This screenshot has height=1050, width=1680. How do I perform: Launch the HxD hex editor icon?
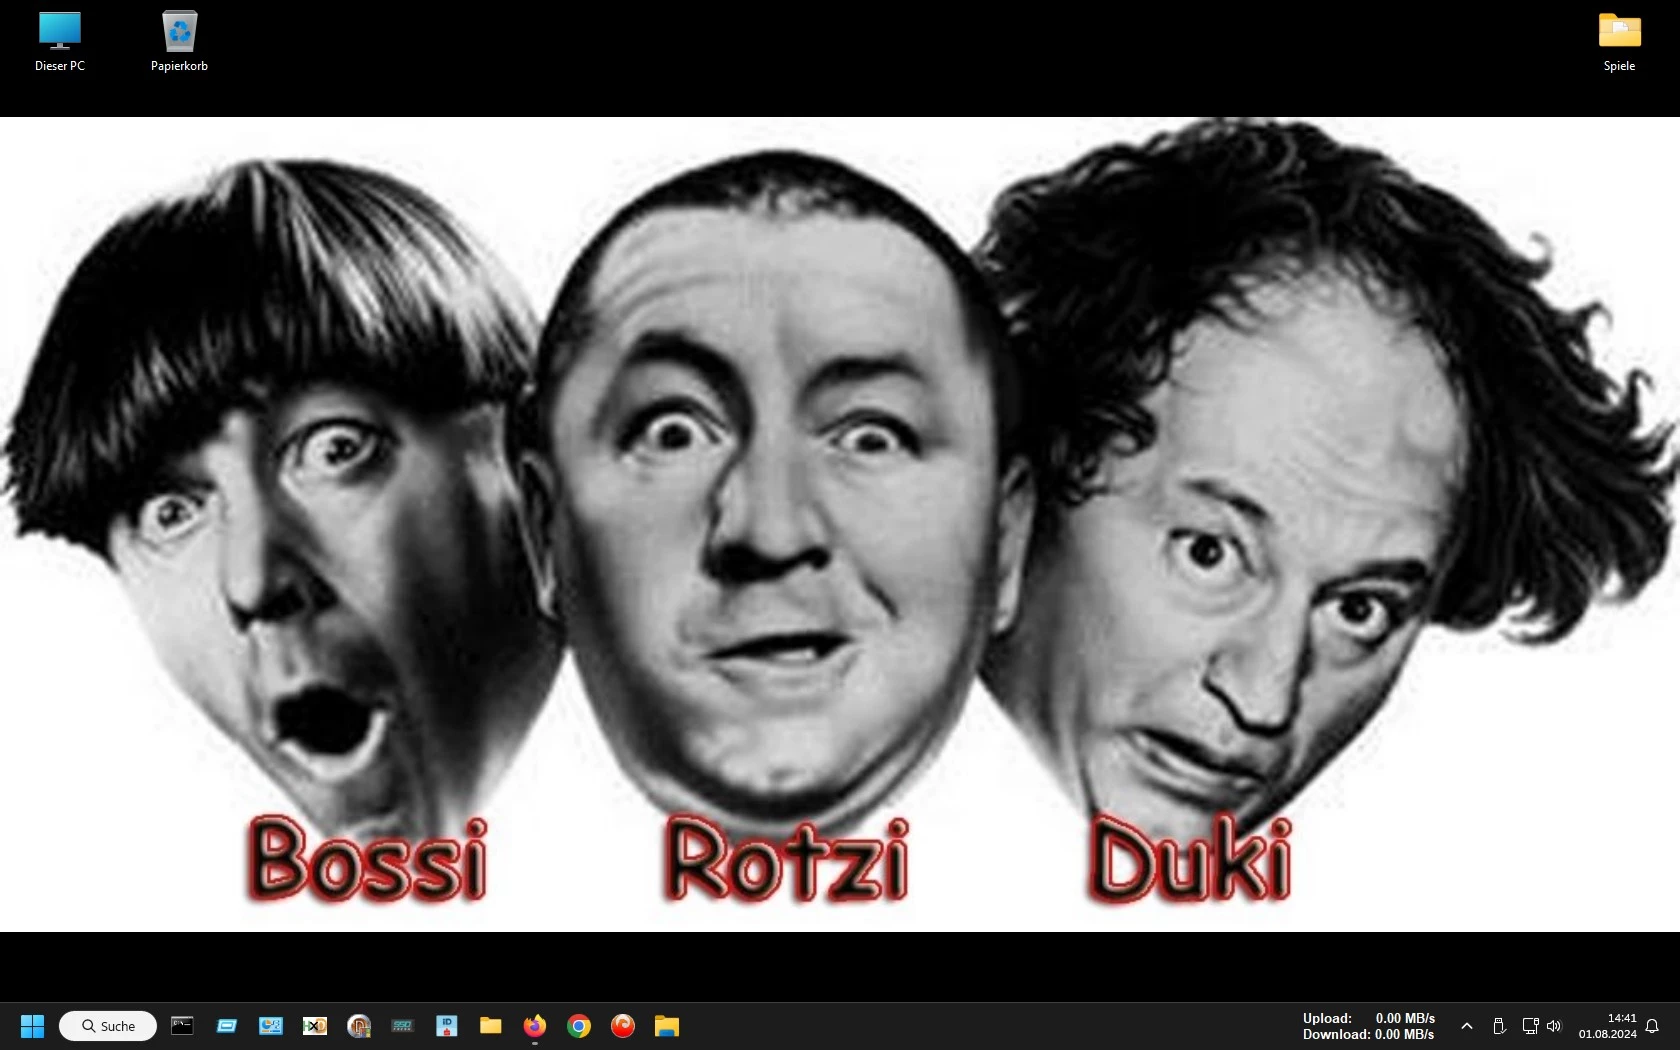[x=315, y=1026]
